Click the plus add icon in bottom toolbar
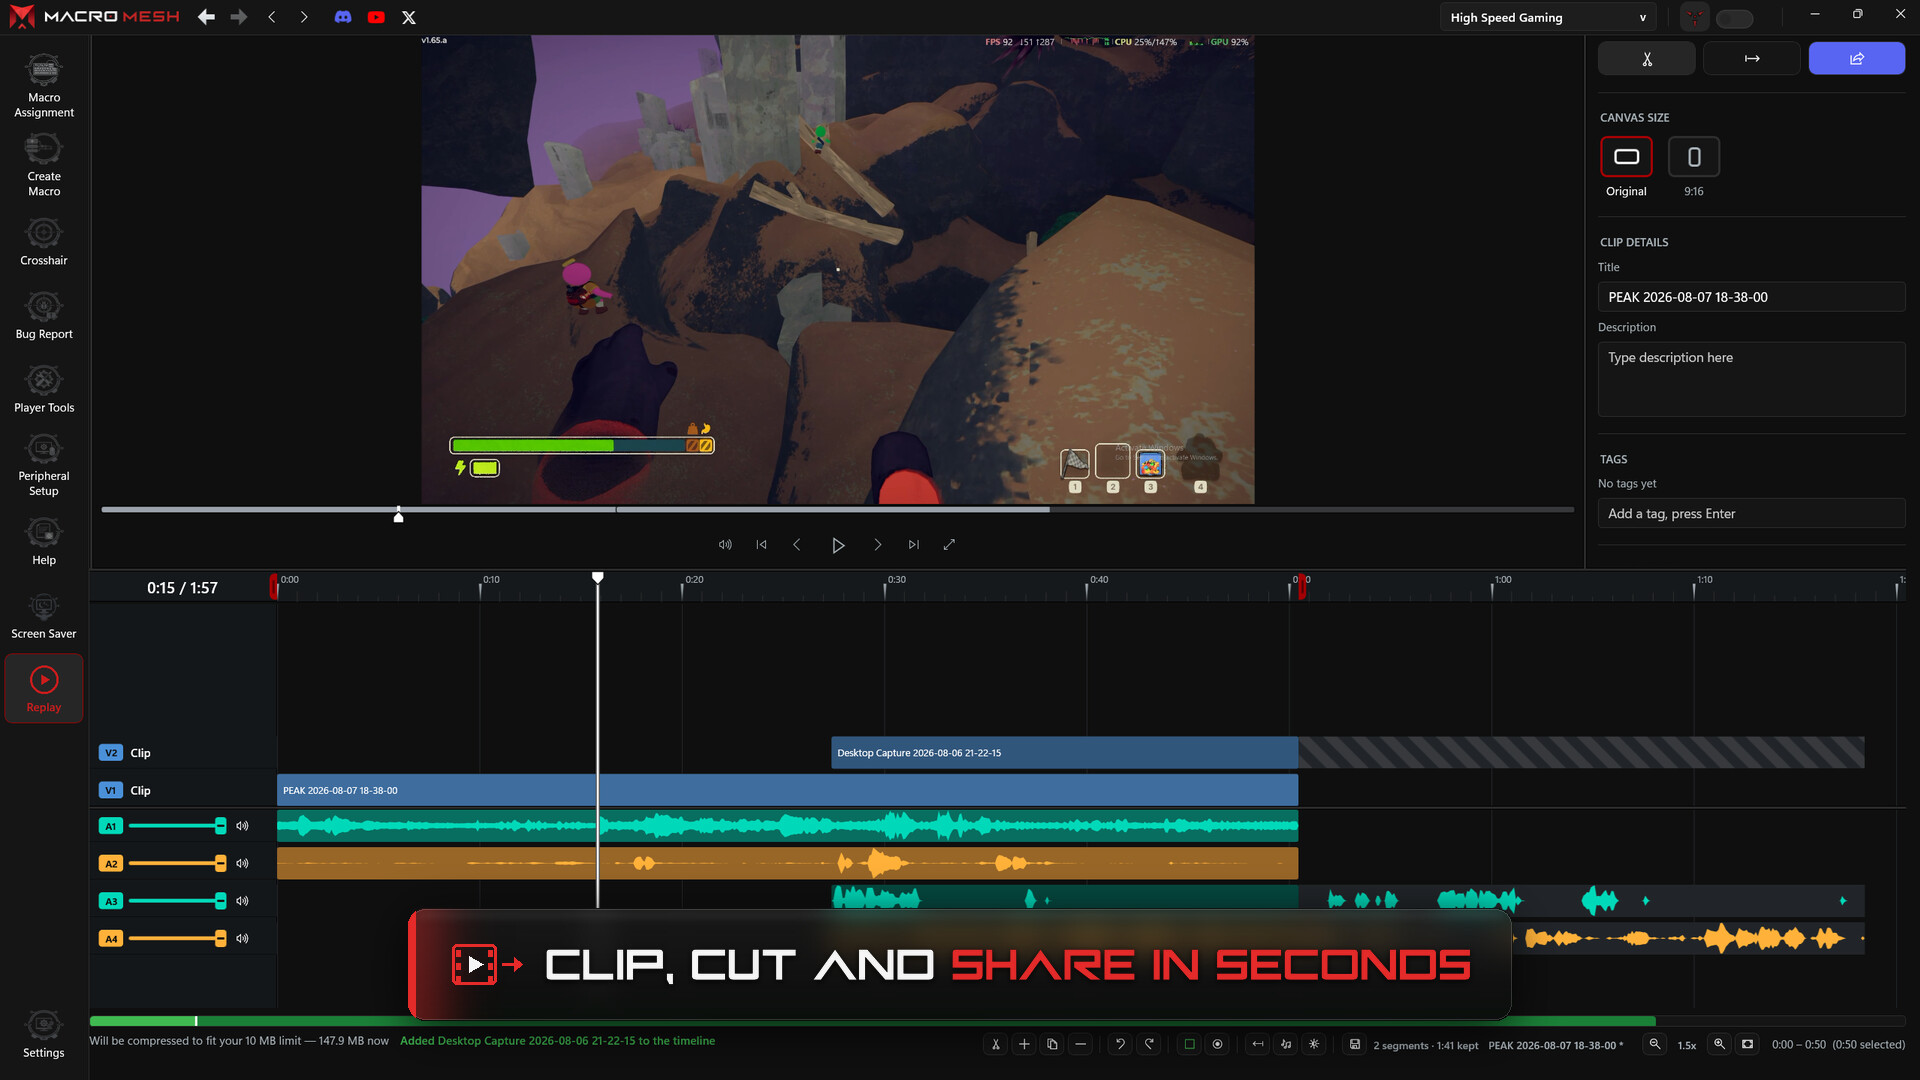Viewport: 1920px width, 1080px height. point(1024,1044)
